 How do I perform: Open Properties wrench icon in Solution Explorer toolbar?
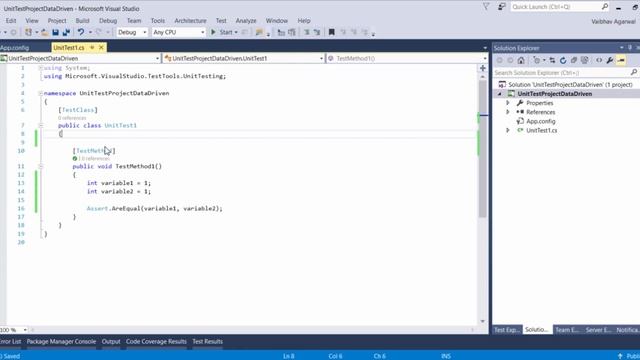(x=610, y=60)
